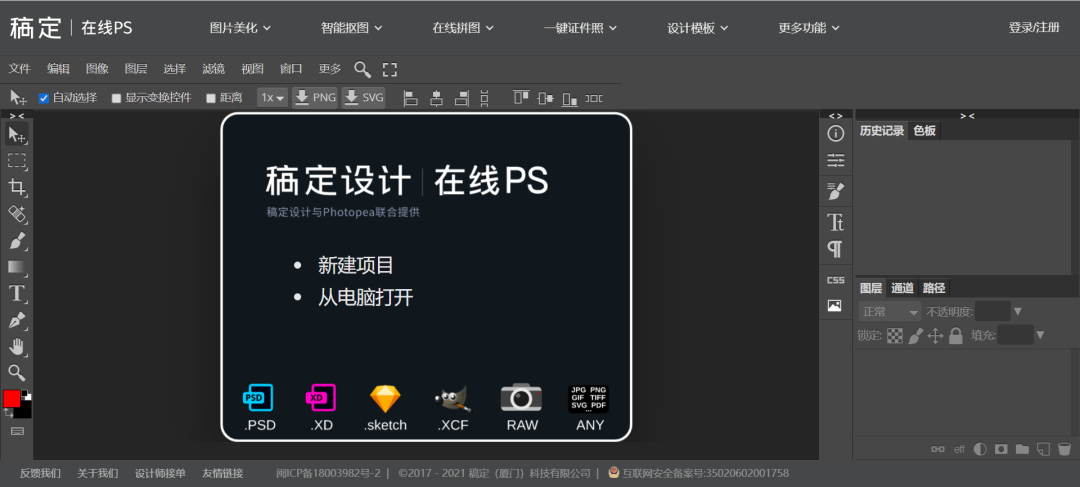The height and width of the screenshot is (487, 1080).
Task: Click 新建项目 on welcome screen
Action: [x=355, y=265]
